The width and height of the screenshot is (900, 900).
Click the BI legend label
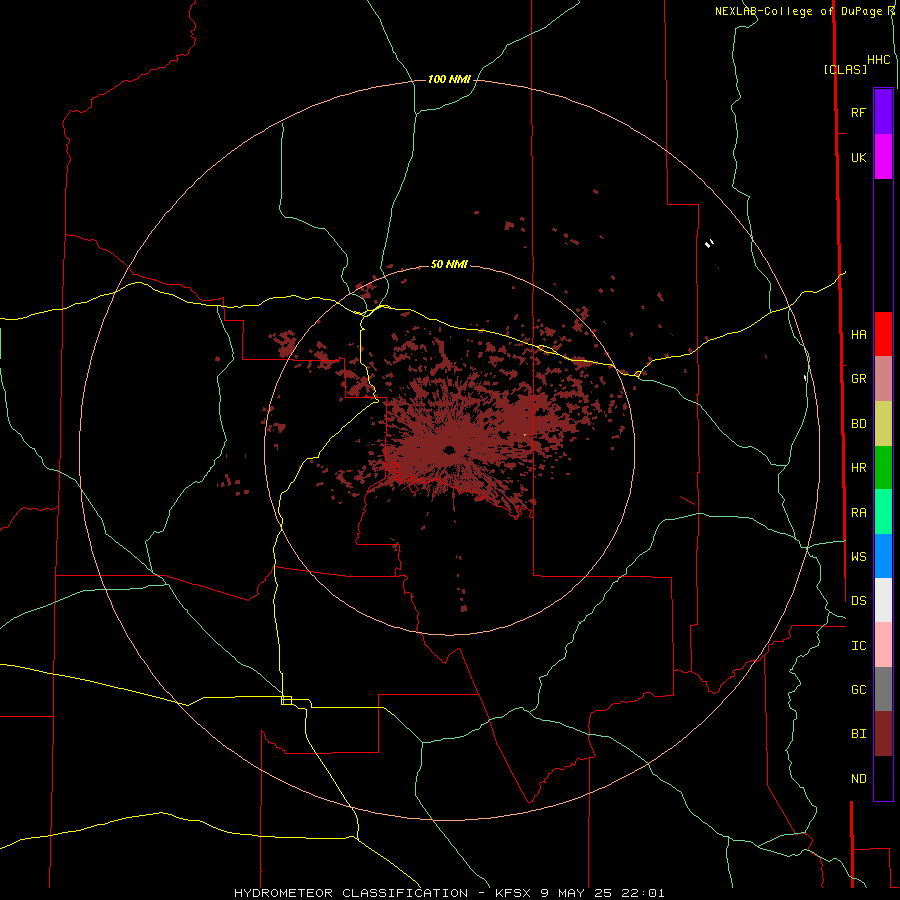(x=858, y=734)
